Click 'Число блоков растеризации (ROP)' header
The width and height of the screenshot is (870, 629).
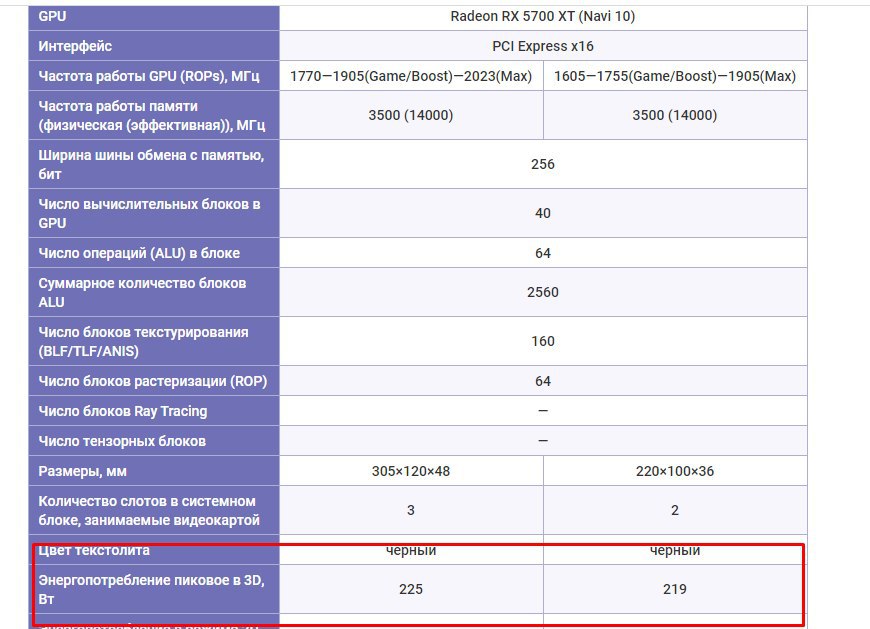click(154, 381)
